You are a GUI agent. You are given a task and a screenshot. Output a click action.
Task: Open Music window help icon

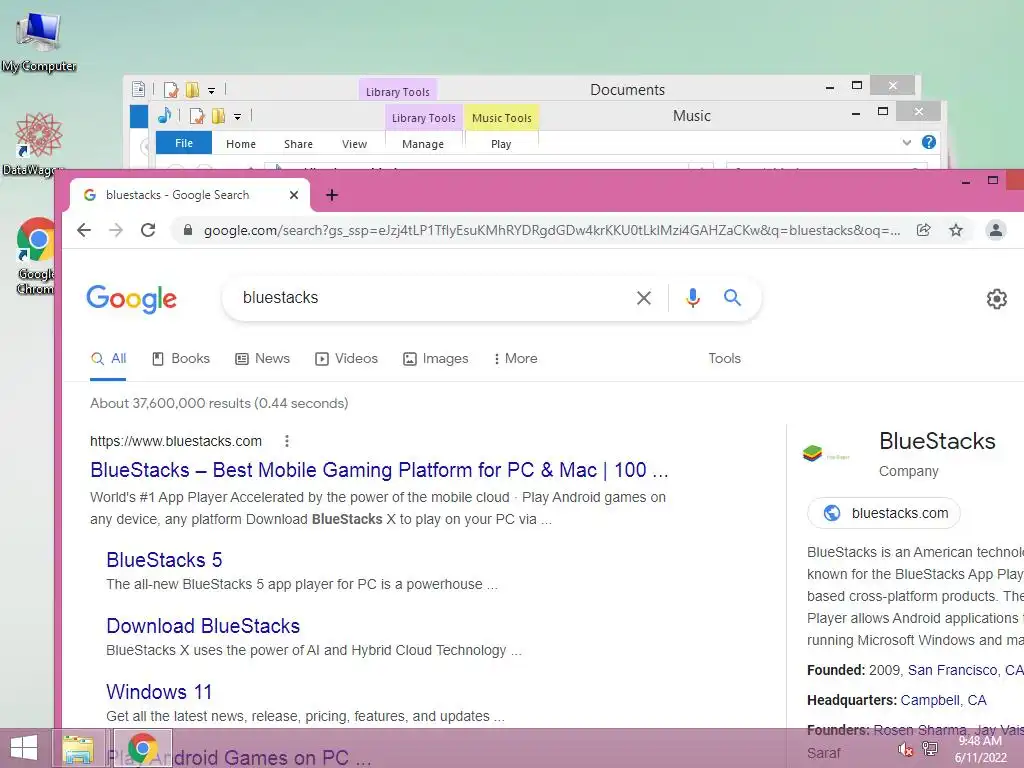929,142
